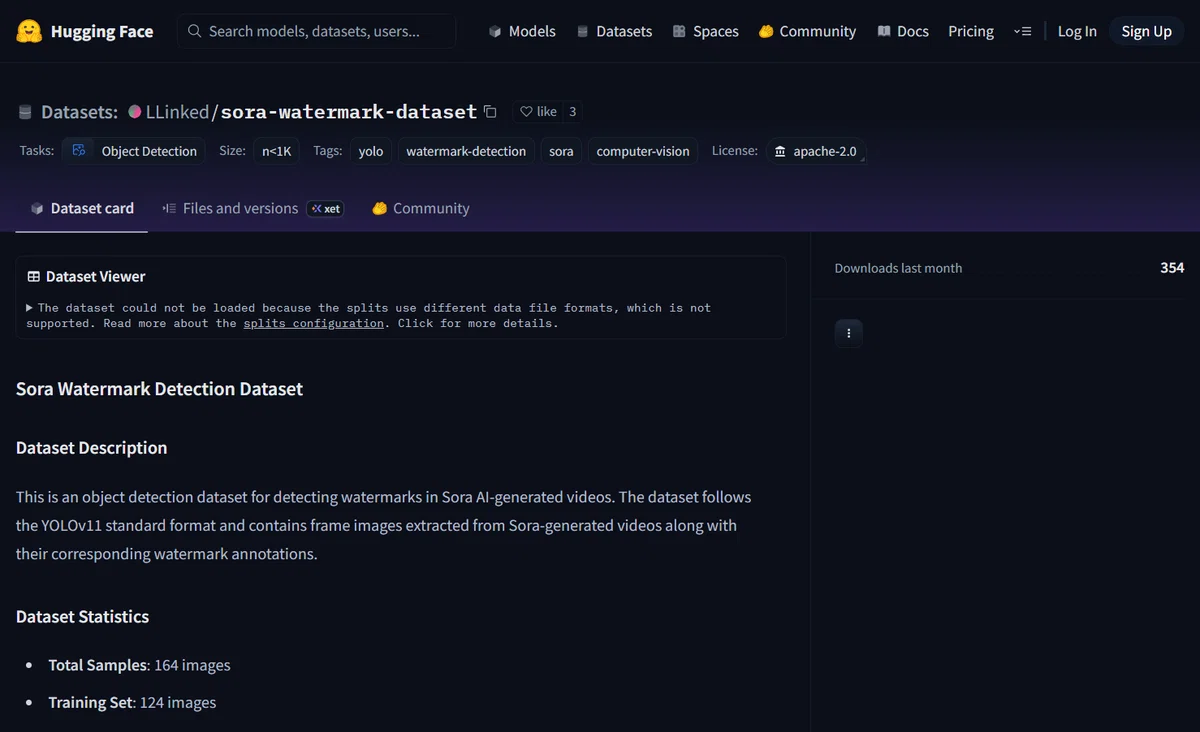Like this dataset

point(538,112)
